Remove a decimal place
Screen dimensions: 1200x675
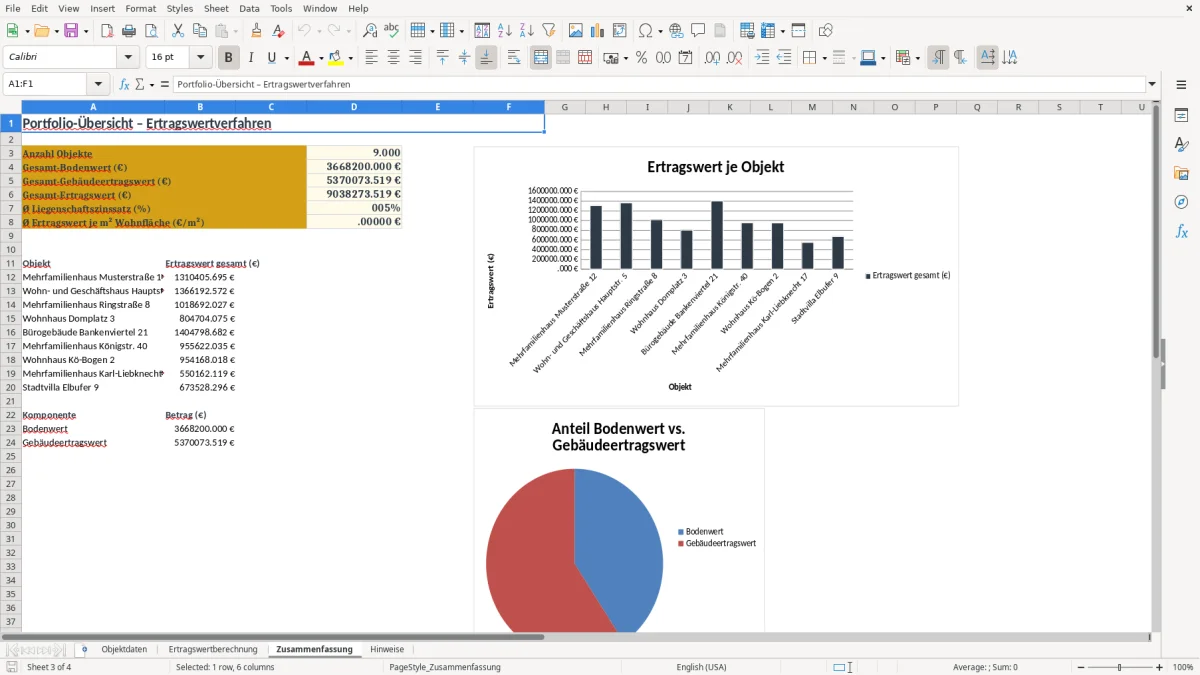coord(734,58)
